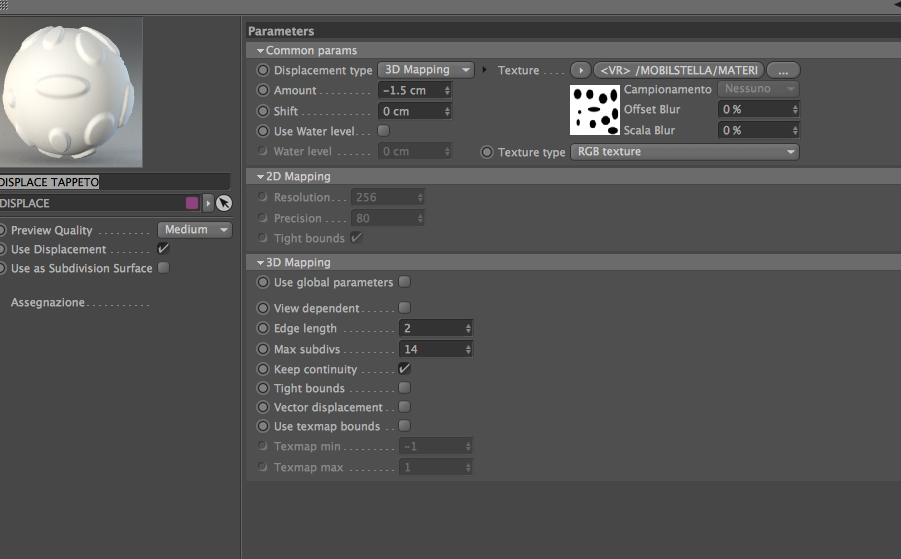Click the purple DISPLACE layer color swatch
This screenshot has height=559, width=901.
click(192, 203)
